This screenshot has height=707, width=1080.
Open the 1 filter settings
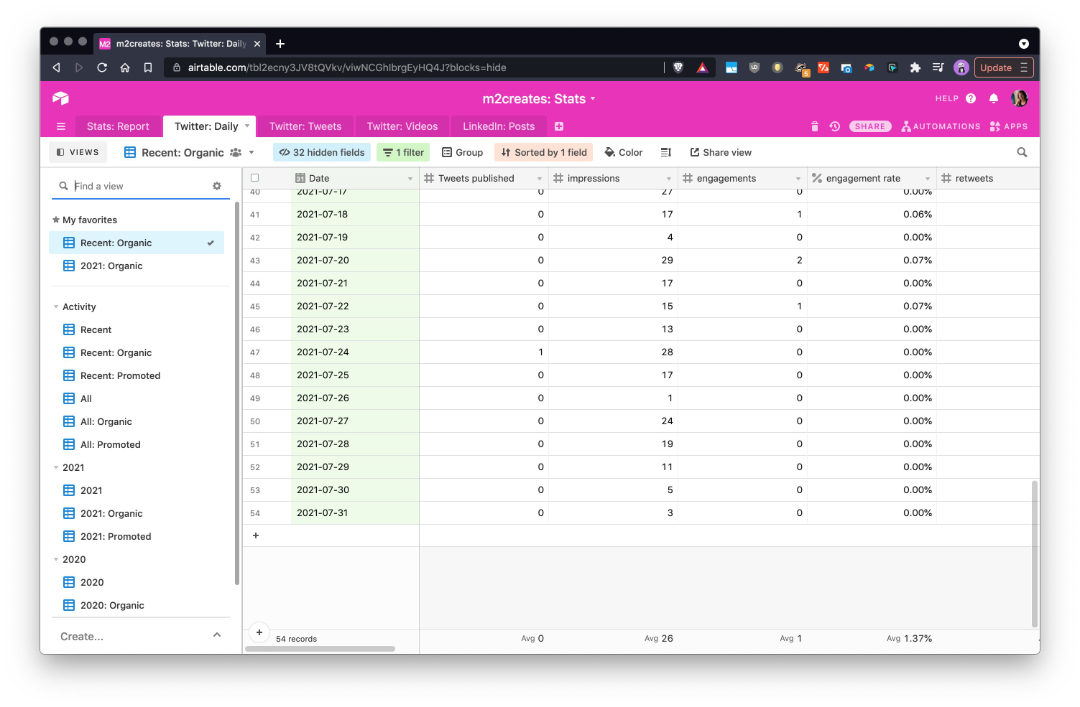click(x=403, y=152)
